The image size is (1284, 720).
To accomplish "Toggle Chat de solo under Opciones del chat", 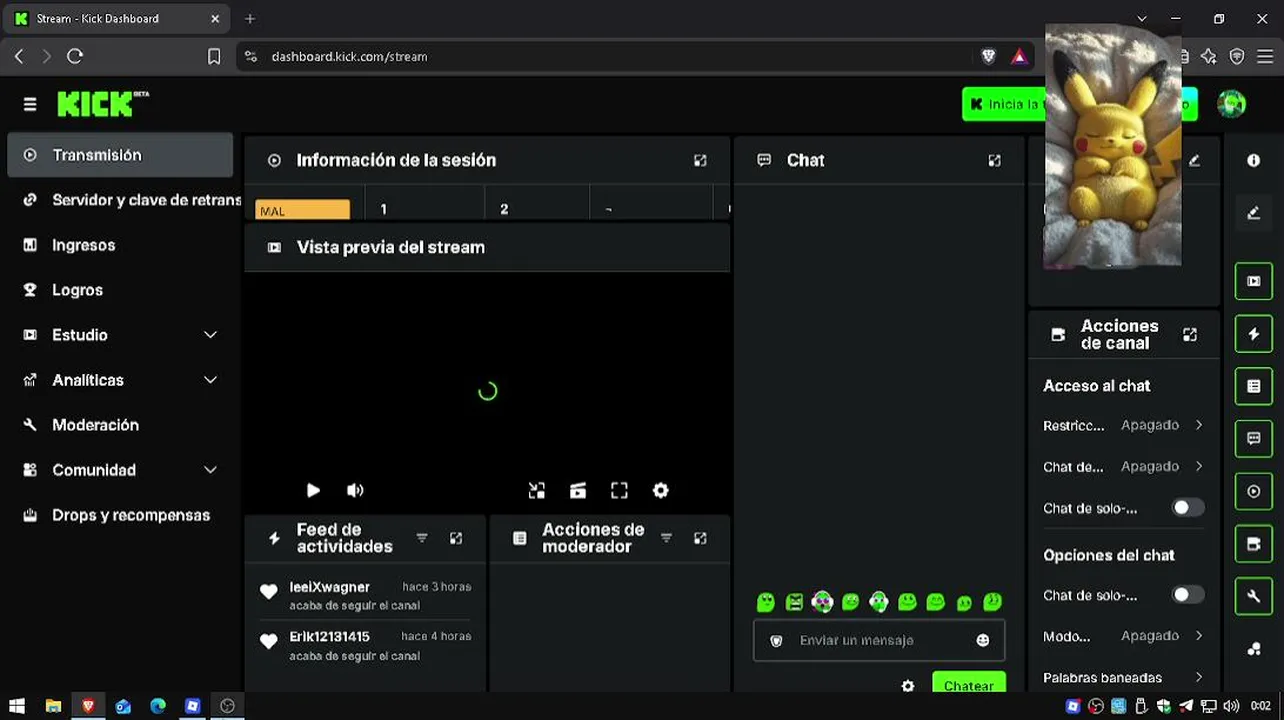I will (1187, 595).
